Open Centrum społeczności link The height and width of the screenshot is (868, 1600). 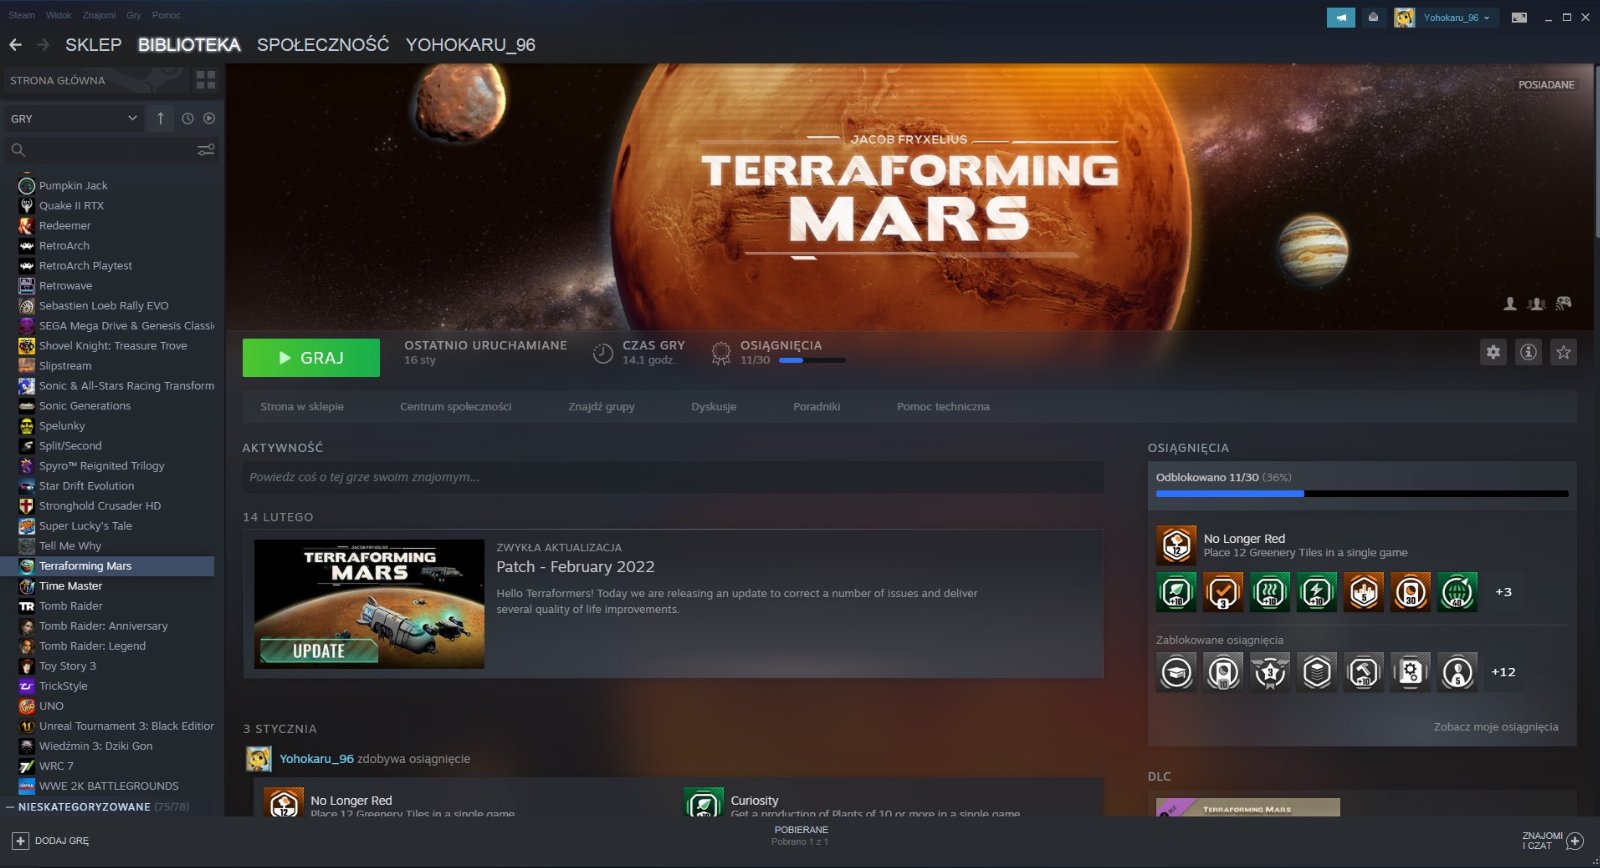pos(456,407)
